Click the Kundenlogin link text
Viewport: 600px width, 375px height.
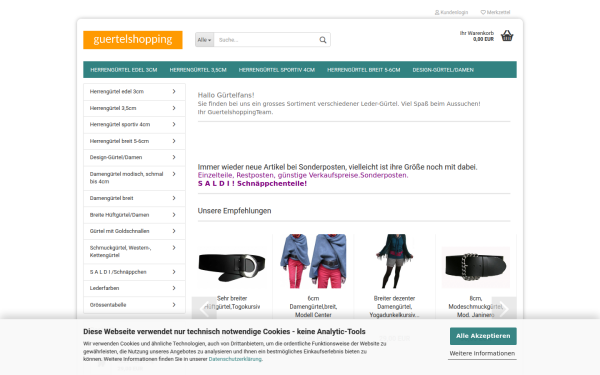pos(454,12)
